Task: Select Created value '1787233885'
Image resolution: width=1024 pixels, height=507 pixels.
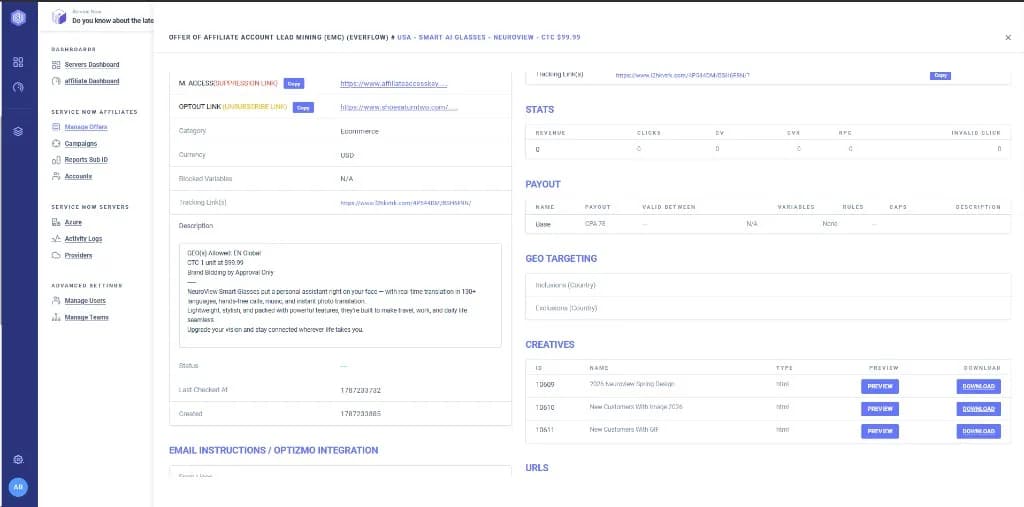Action: 360,414
